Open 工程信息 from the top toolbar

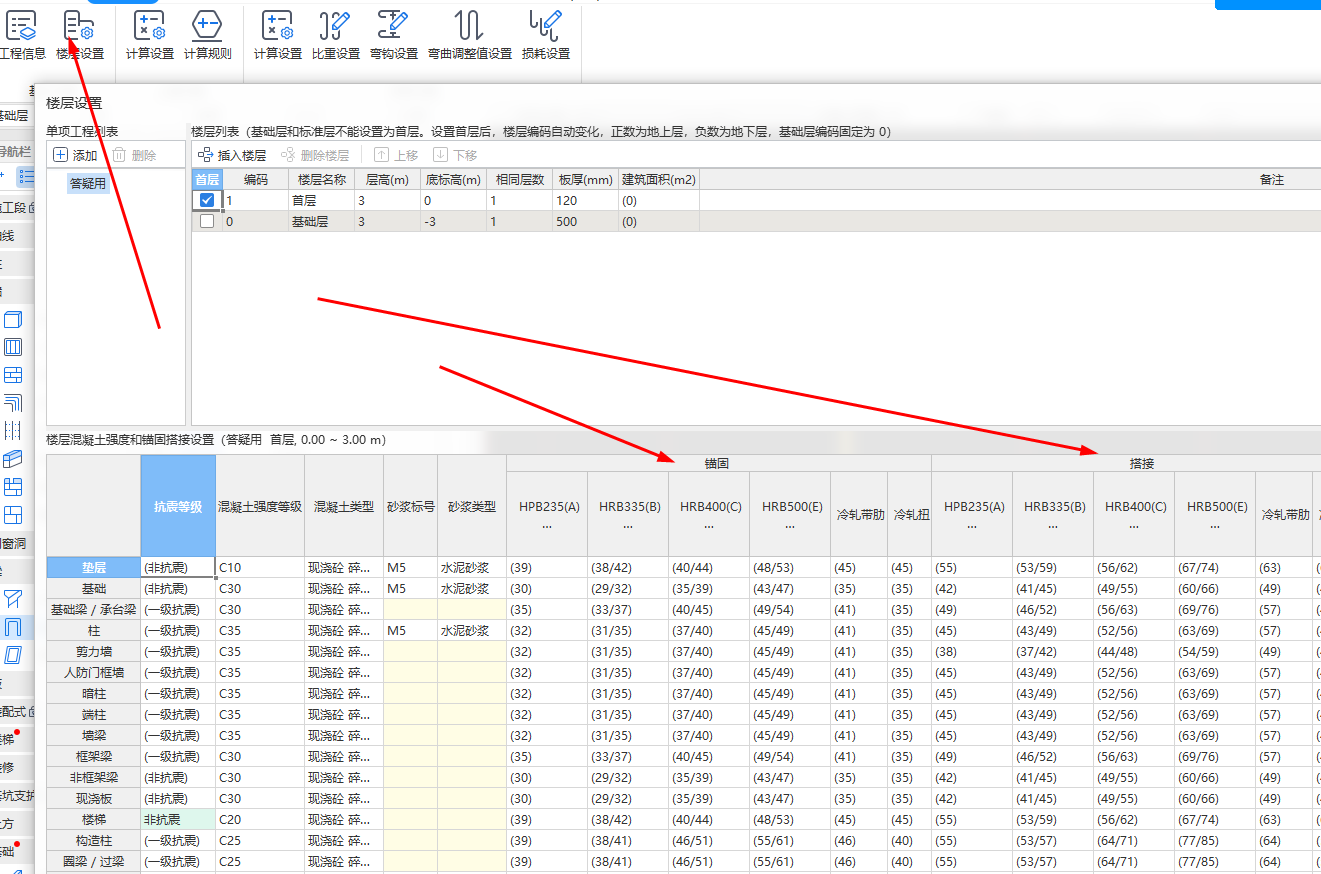22,34
